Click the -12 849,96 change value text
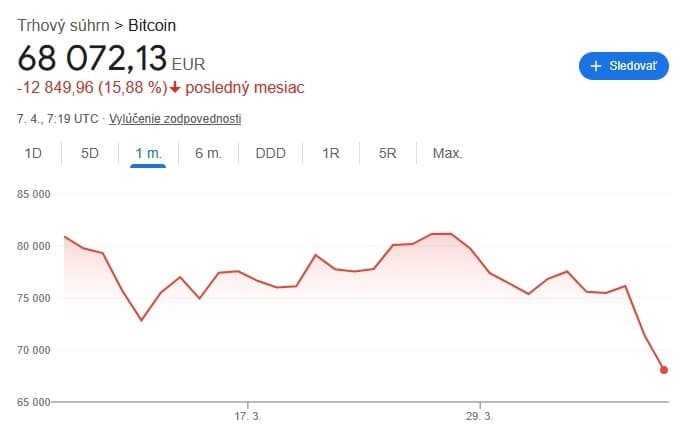The height and width of the screenshot is (430, 694). pos(56,88)
